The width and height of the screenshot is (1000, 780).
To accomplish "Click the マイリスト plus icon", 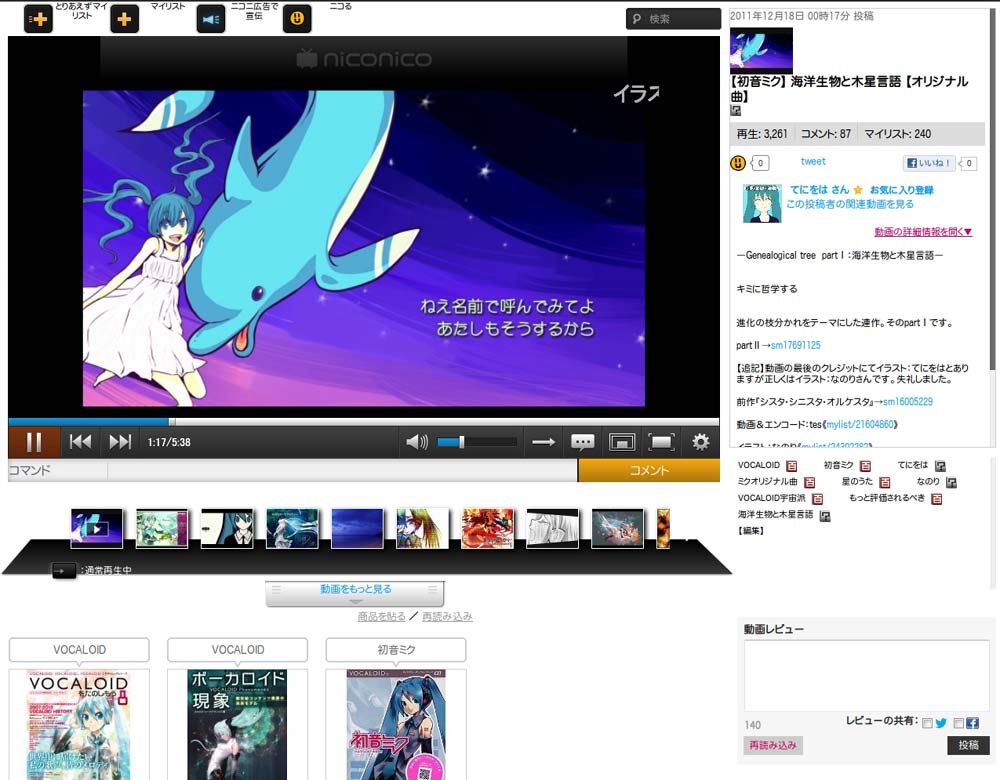I will point(124,19).
